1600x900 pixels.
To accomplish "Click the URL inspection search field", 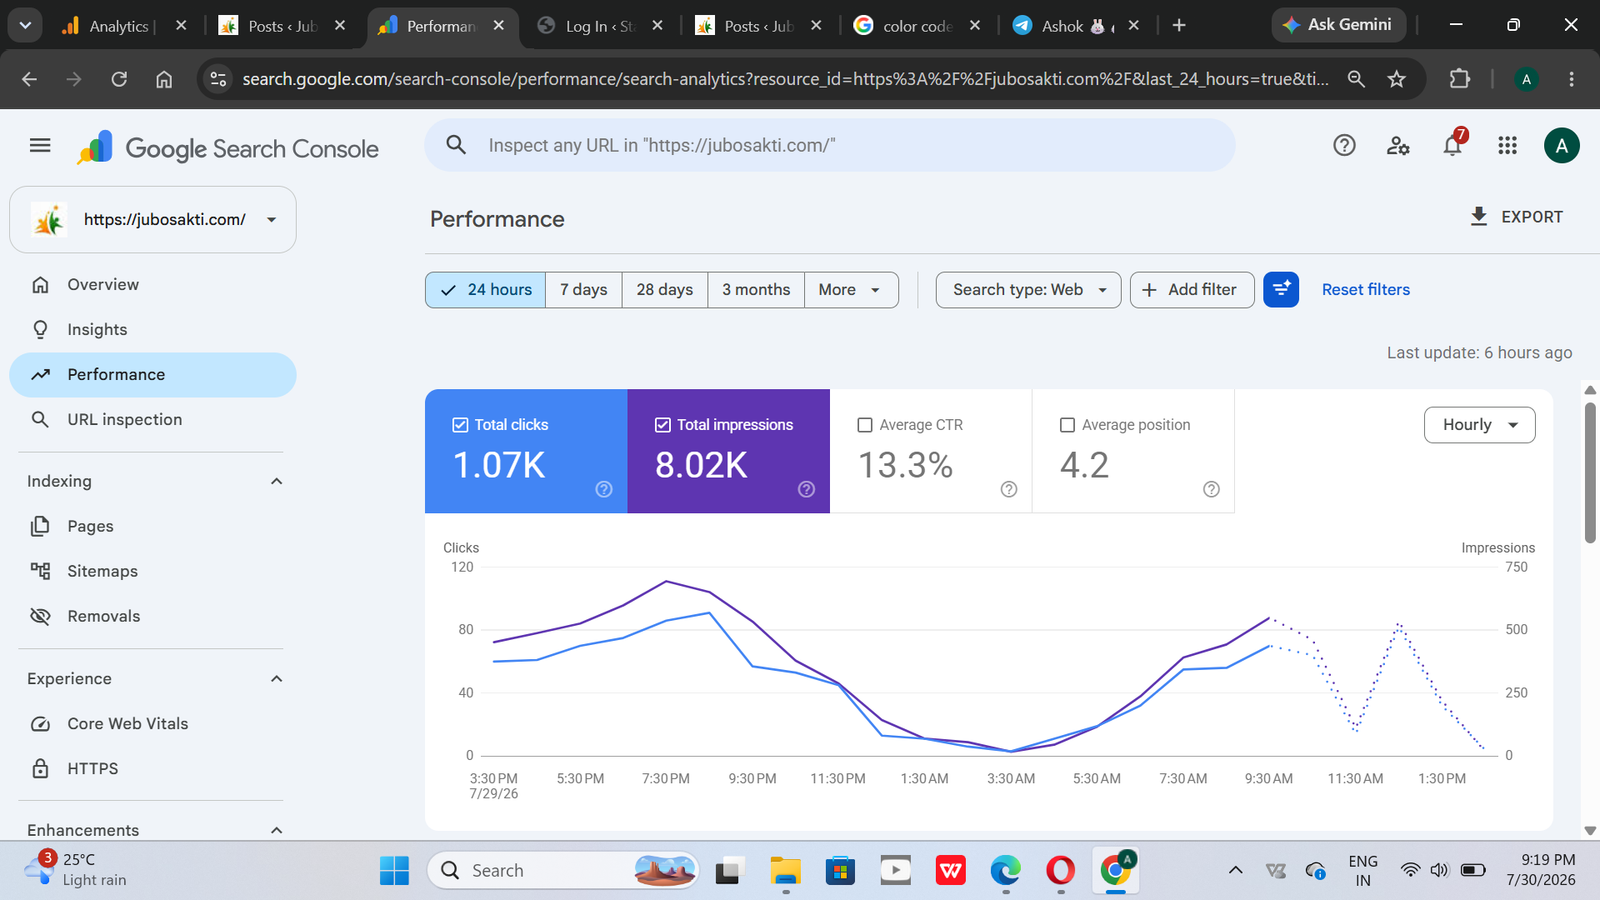I will click(830, 146).
